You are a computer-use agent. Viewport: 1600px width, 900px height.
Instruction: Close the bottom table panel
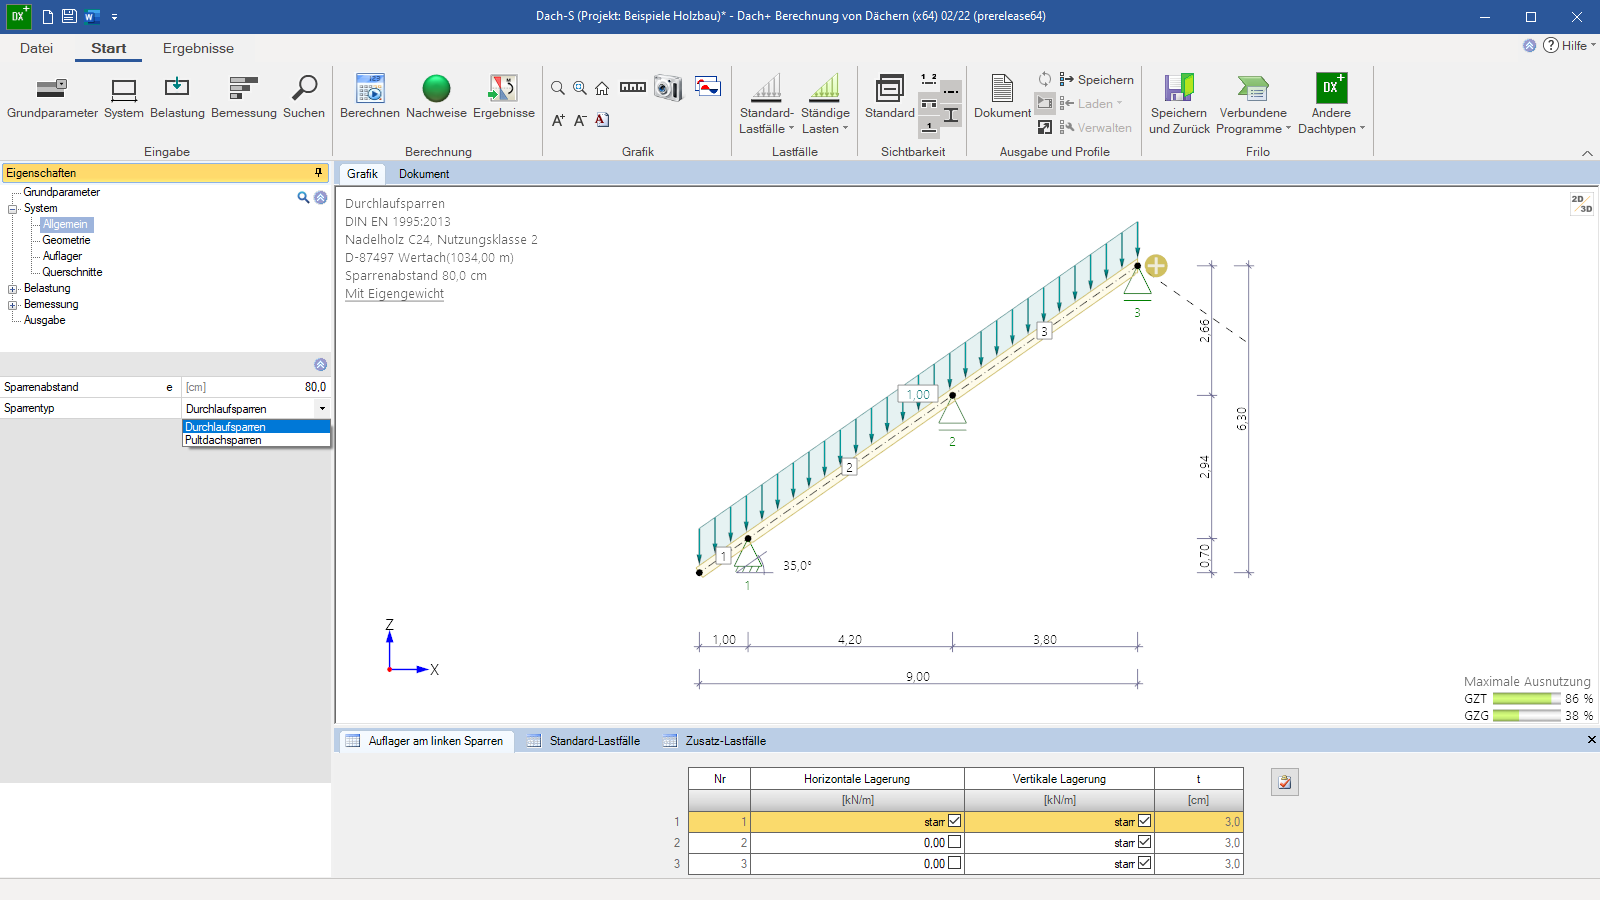(1591, 740)
